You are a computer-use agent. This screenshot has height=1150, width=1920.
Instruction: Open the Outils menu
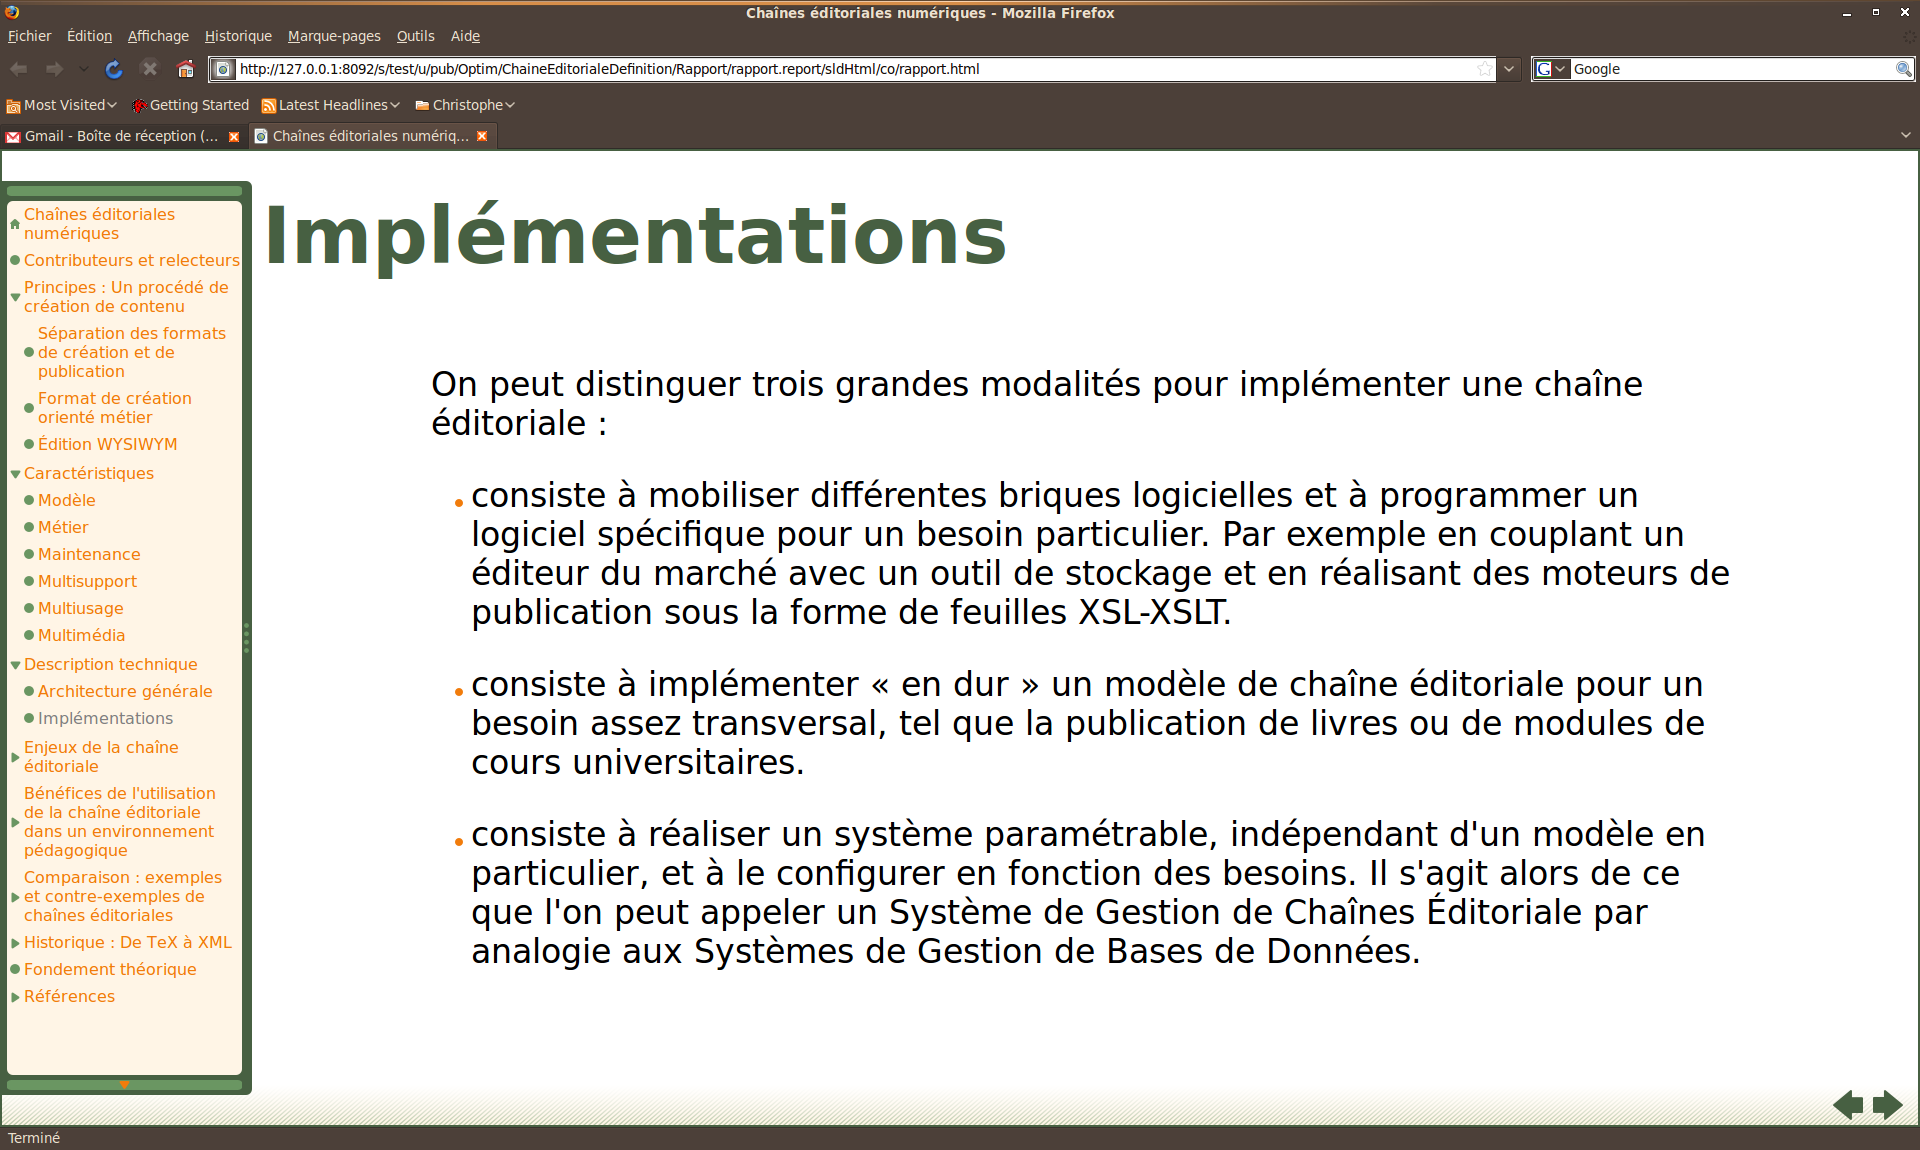[x=416, y=36]
